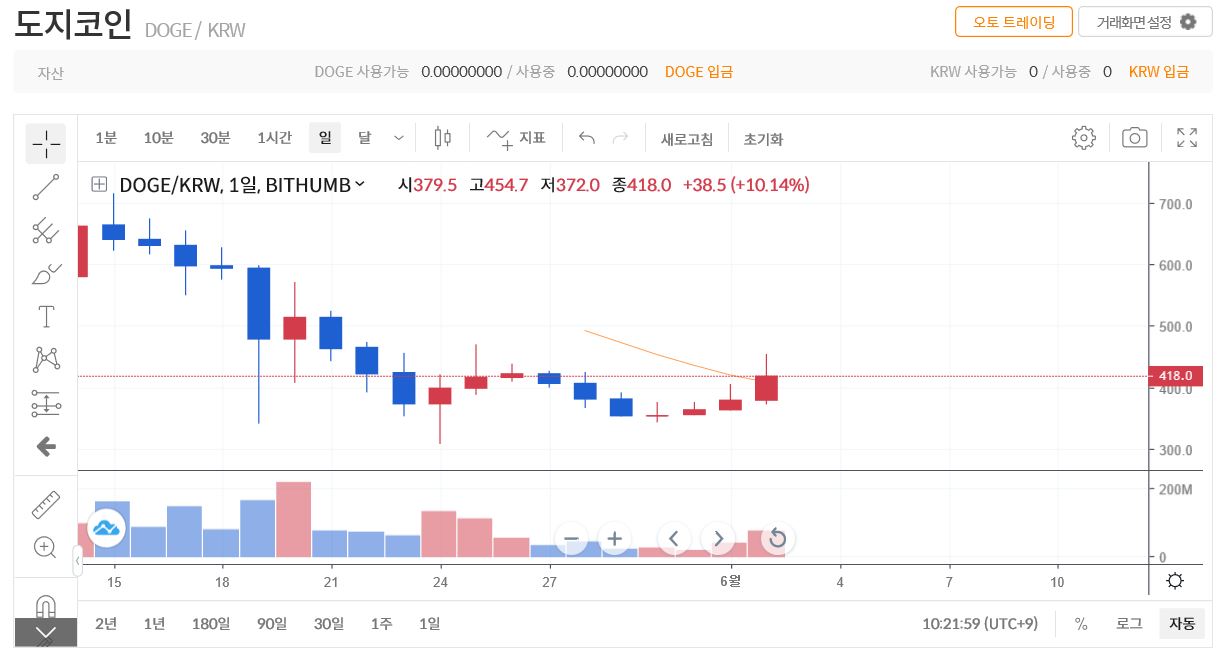This screenshot has width=1228, height=651.
Task: Click the KRW 입금 deposit link
Action: 1159,72
